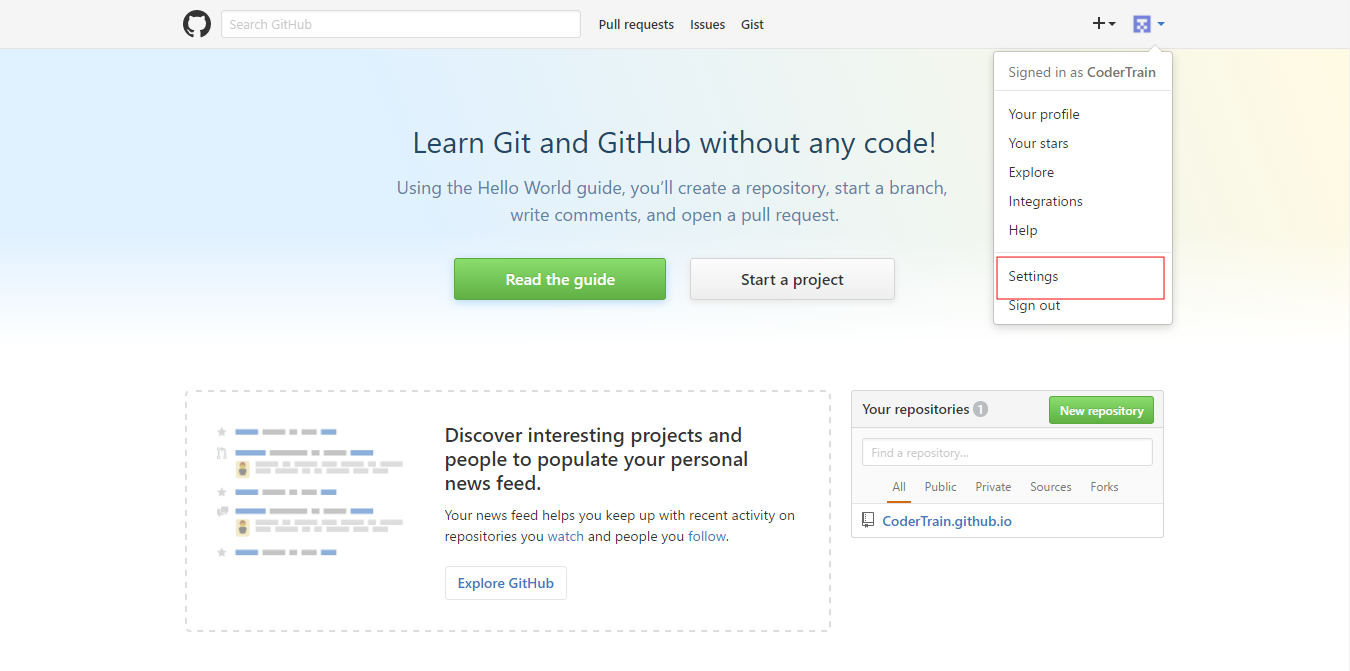Go to Issues in the header
The width and height of the screenshot is (1350, 671).
707,25
